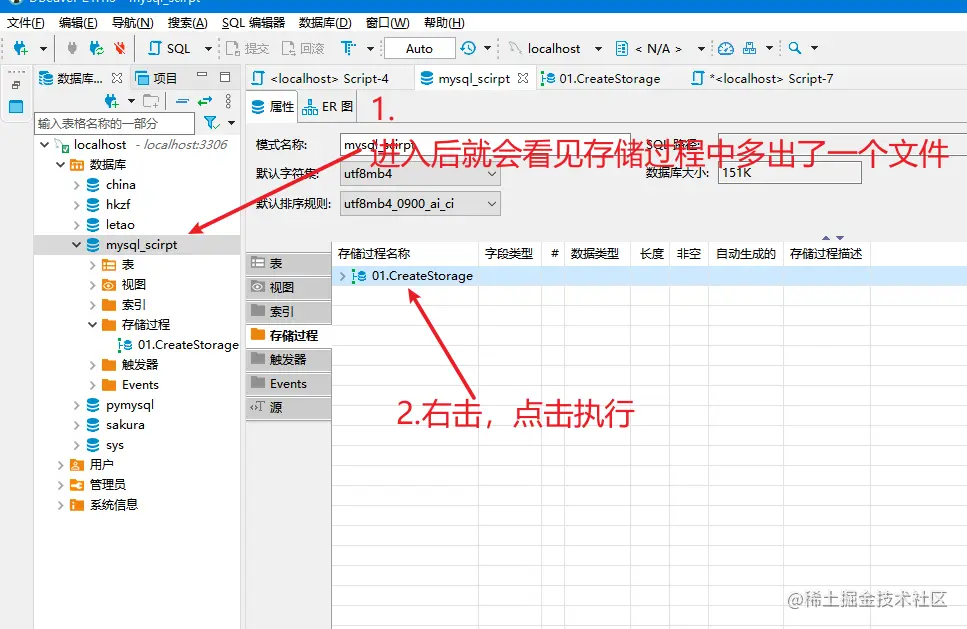Open the localhost active connection selector
This screenshot has height=629, width=967.
[554, 48]
